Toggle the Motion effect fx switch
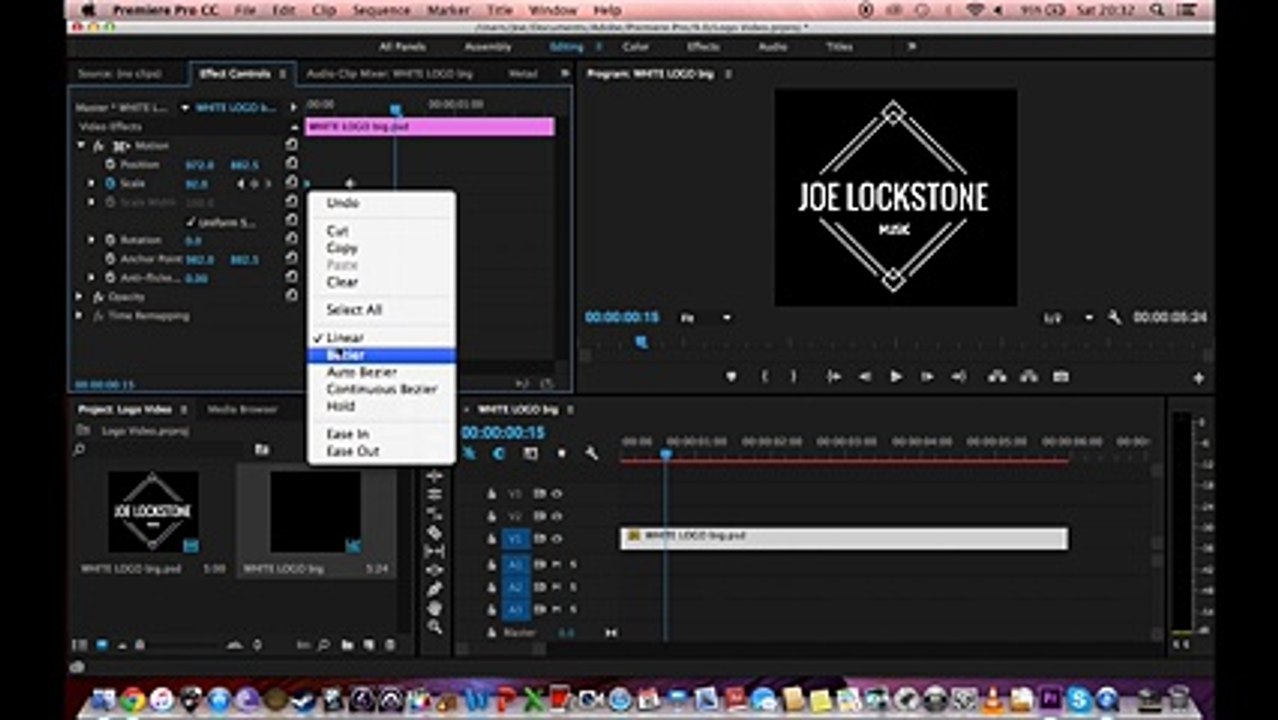The image size is (1278, 720). click(x=99, y=146)
